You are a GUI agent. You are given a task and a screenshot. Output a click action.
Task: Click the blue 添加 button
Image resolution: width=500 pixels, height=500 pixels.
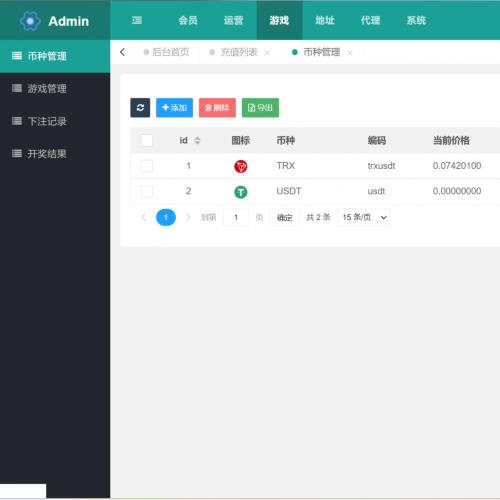[x=174, y=108]
